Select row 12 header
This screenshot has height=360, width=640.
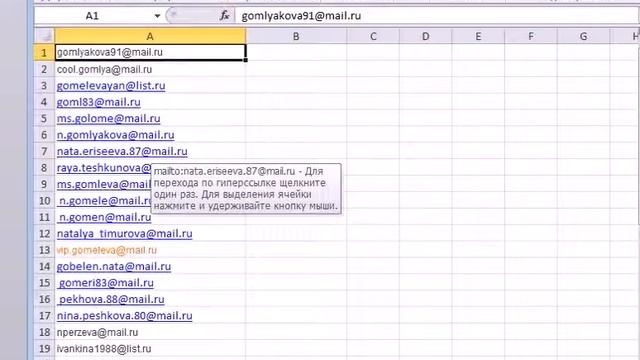44,233
